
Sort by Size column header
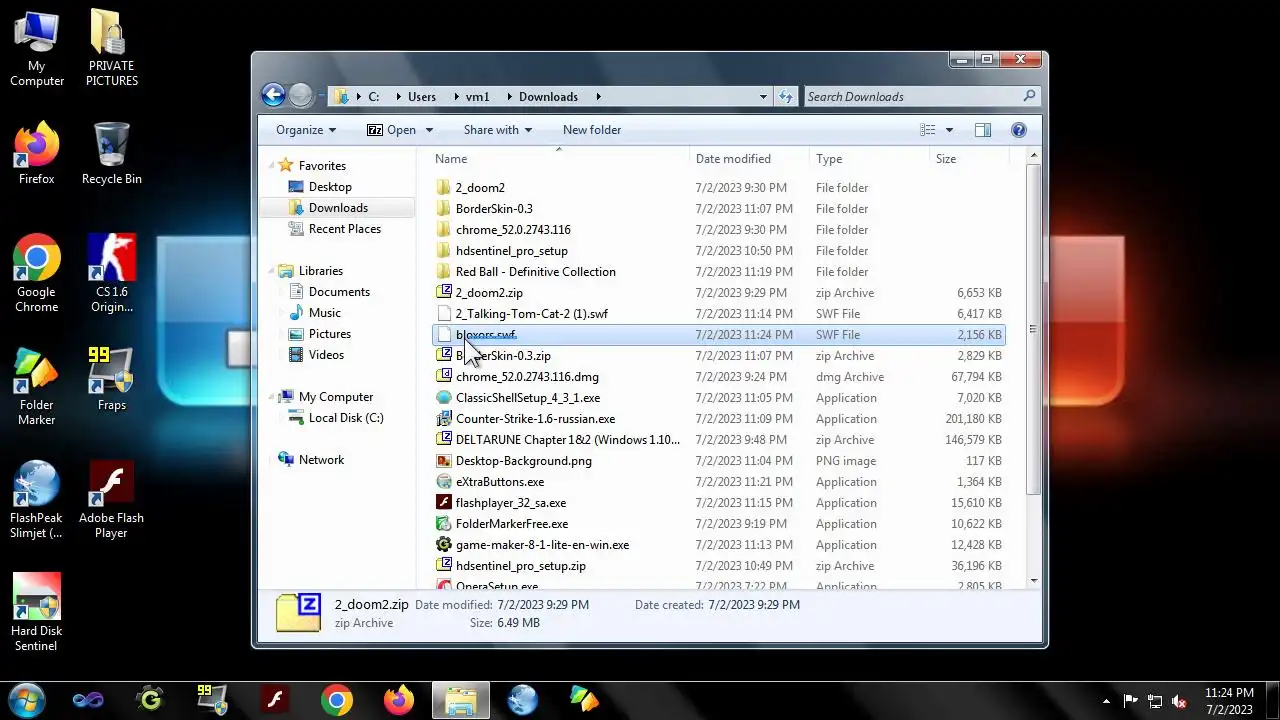968,159
